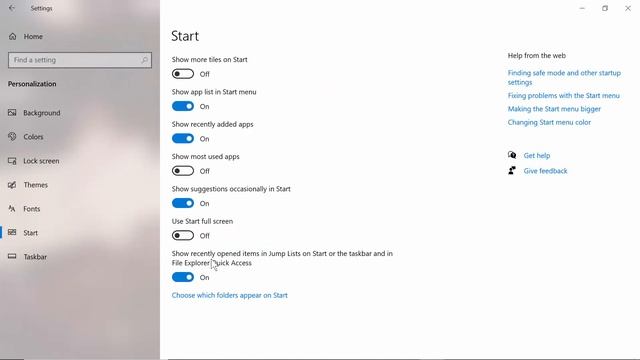Viewport: 640px width, 360px height.
Task: Click the Give feedback link
Action: [x=545, y=171]
